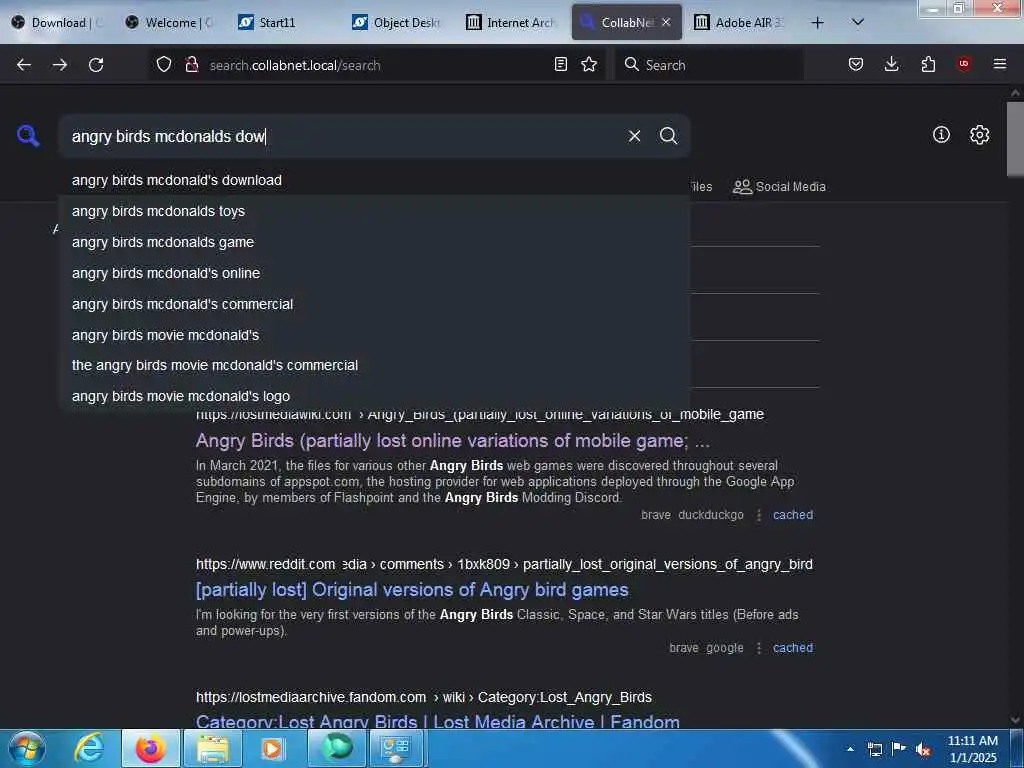Open the Windows Start menu
1024x768 pixels.
coord(26,748)
